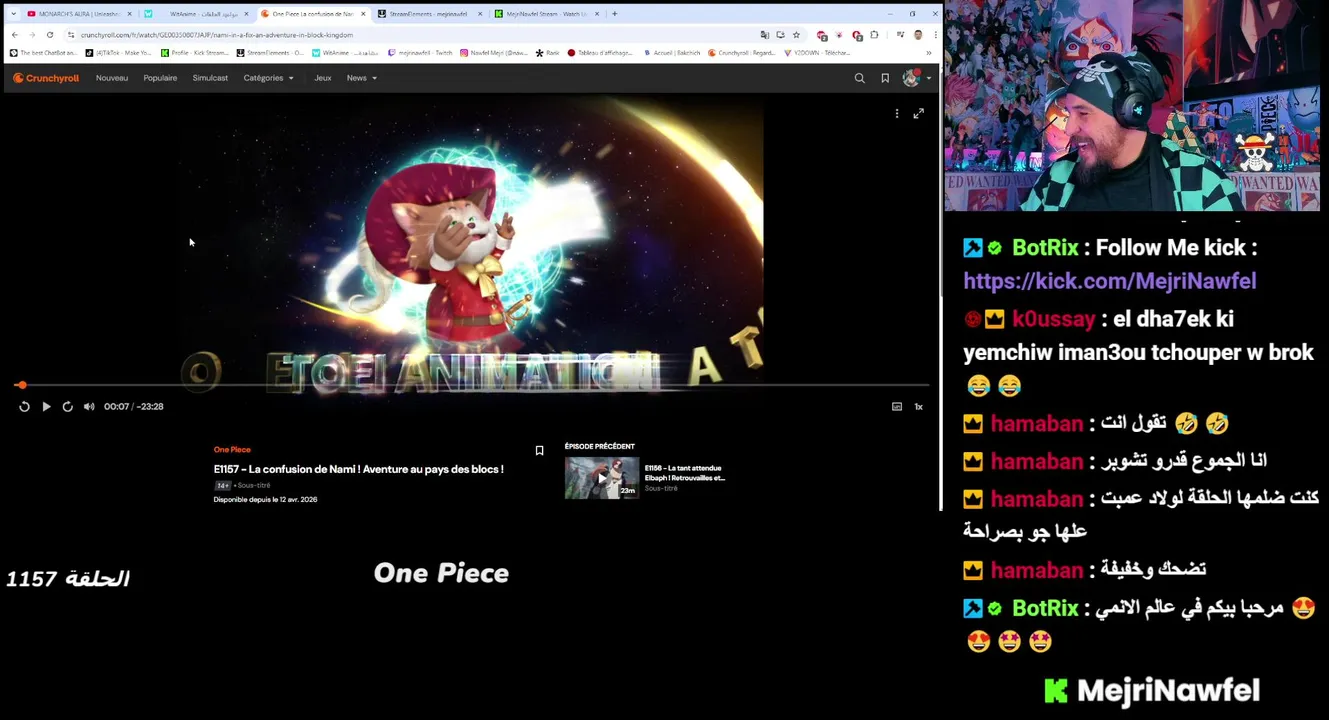The height and width of the screenshot is (720, 1329).
Task: Open a new browser tab
Action: click(614, 14)
